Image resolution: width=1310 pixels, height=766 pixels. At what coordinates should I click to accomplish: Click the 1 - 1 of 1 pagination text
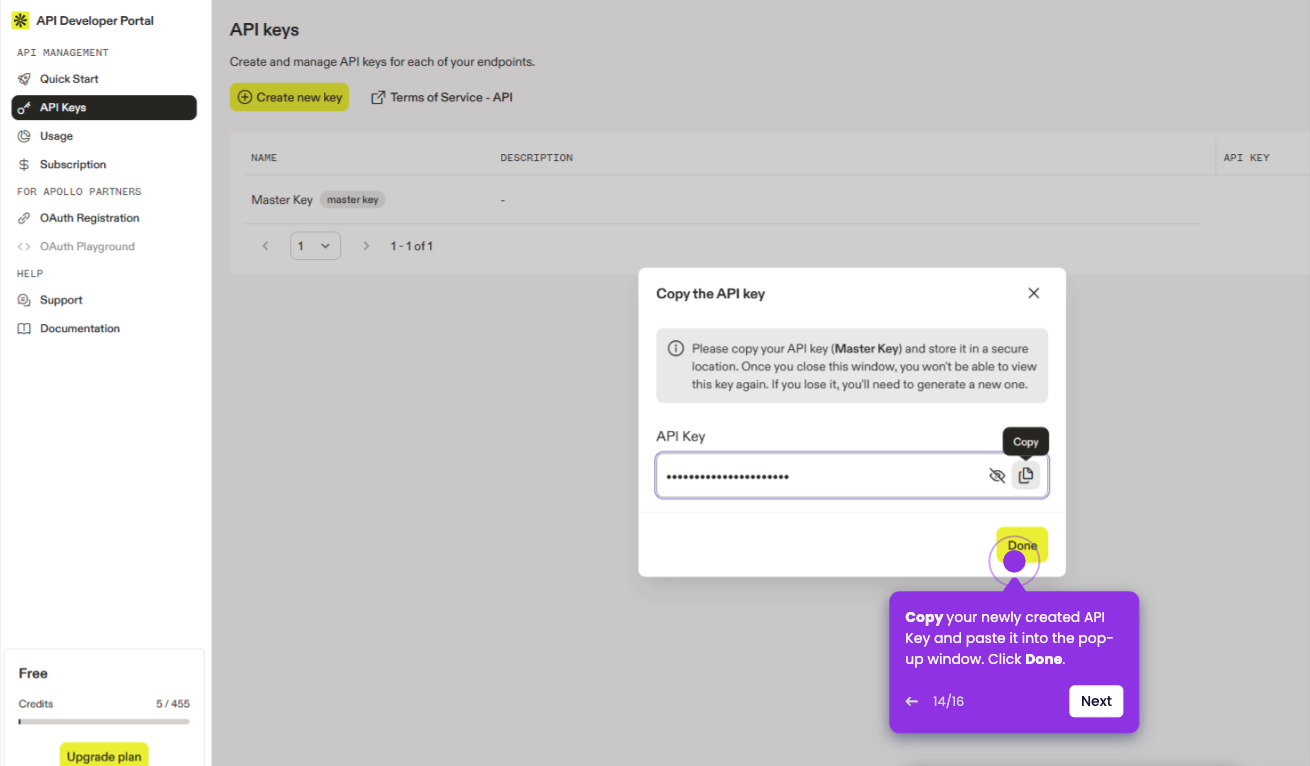pos(412,246)
